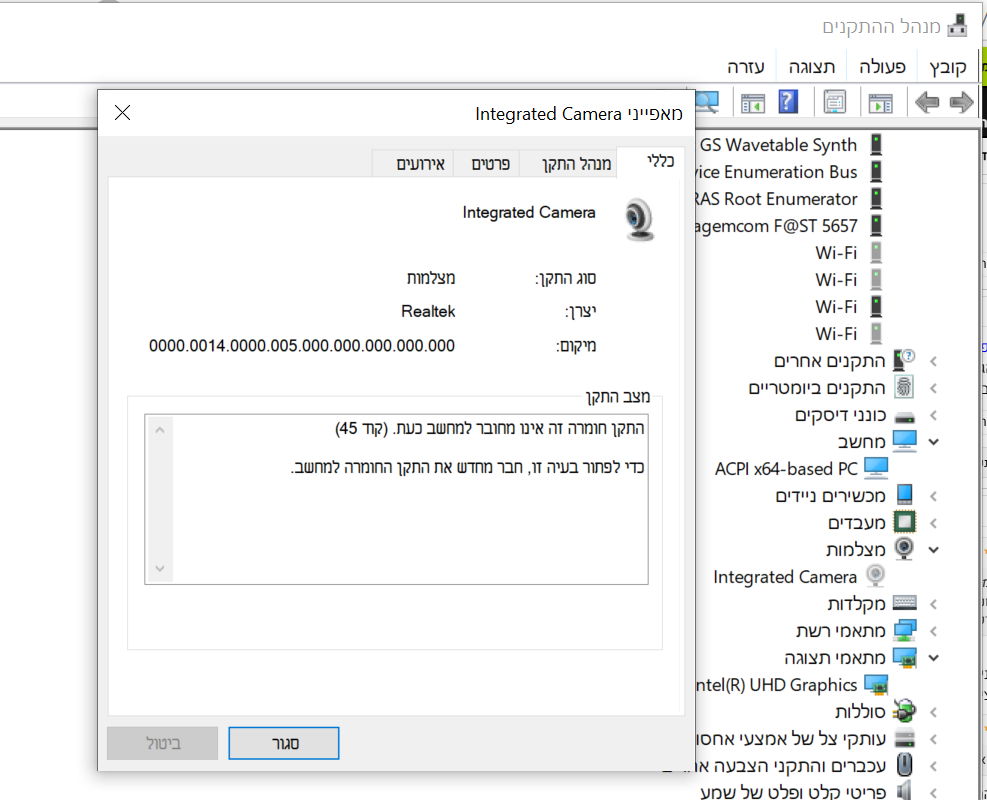Select Integrated Camera in device tree
The width and height of the screenshot is (987, 800).
(x=784, y=577)
